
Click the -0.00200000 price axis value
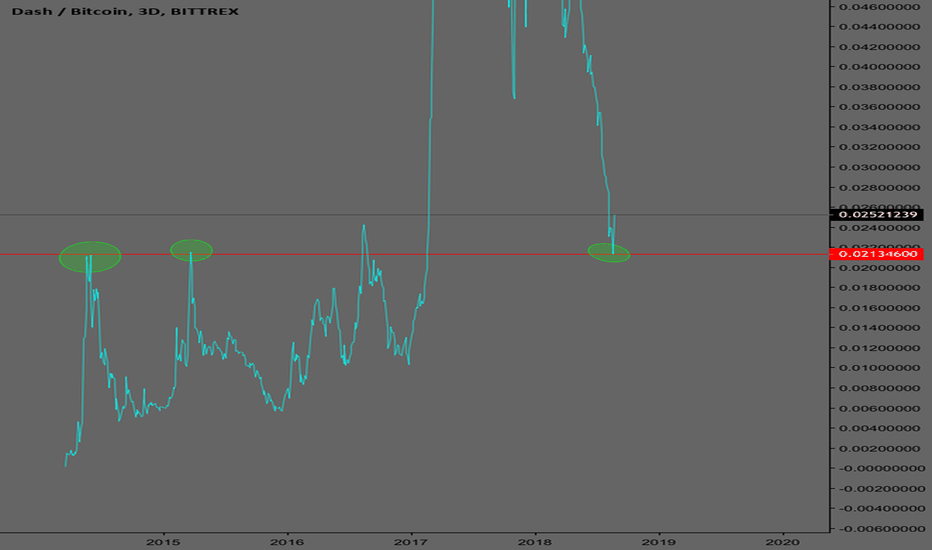pyautogui.click(x=881, y=489)
